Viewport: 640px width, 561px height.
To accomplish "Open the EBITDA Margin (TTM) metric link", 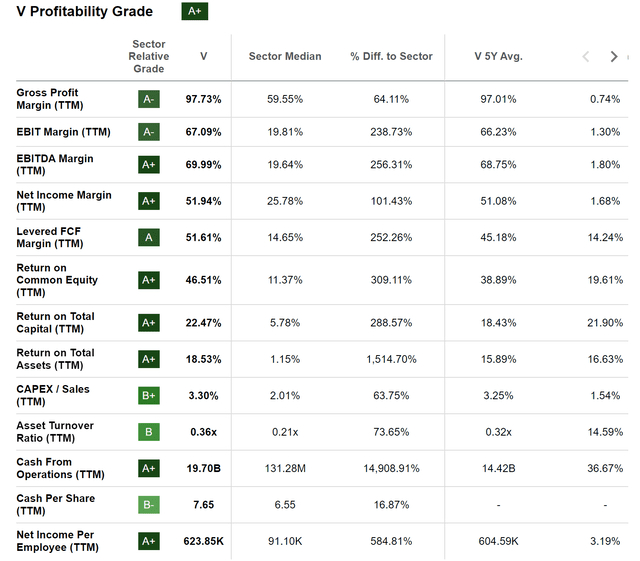I will 55,164.
